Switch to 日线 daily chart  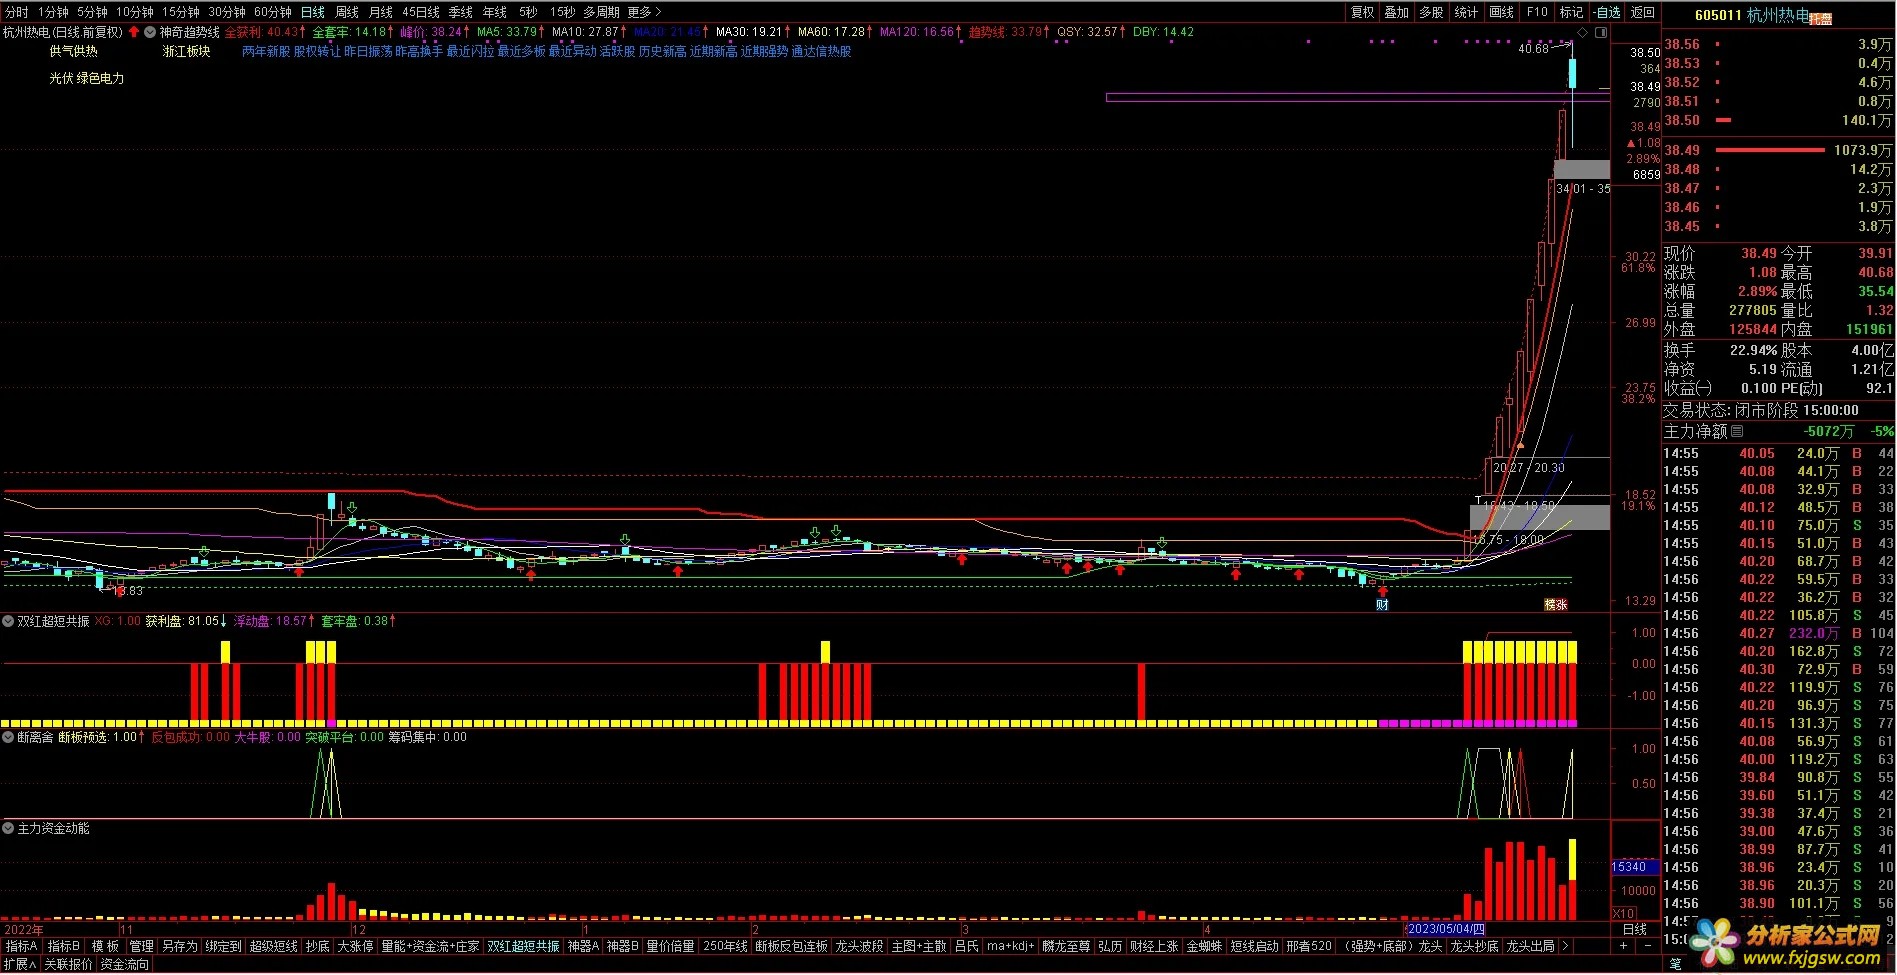click(313, 12)
